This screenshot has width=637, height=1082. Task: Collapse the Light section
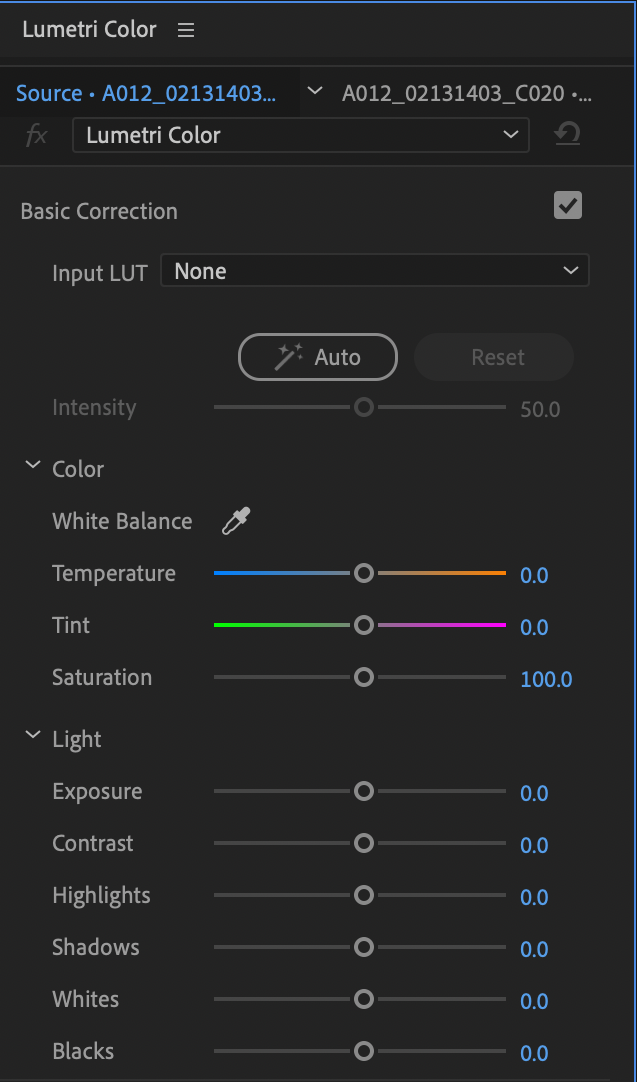pos(32,735)
